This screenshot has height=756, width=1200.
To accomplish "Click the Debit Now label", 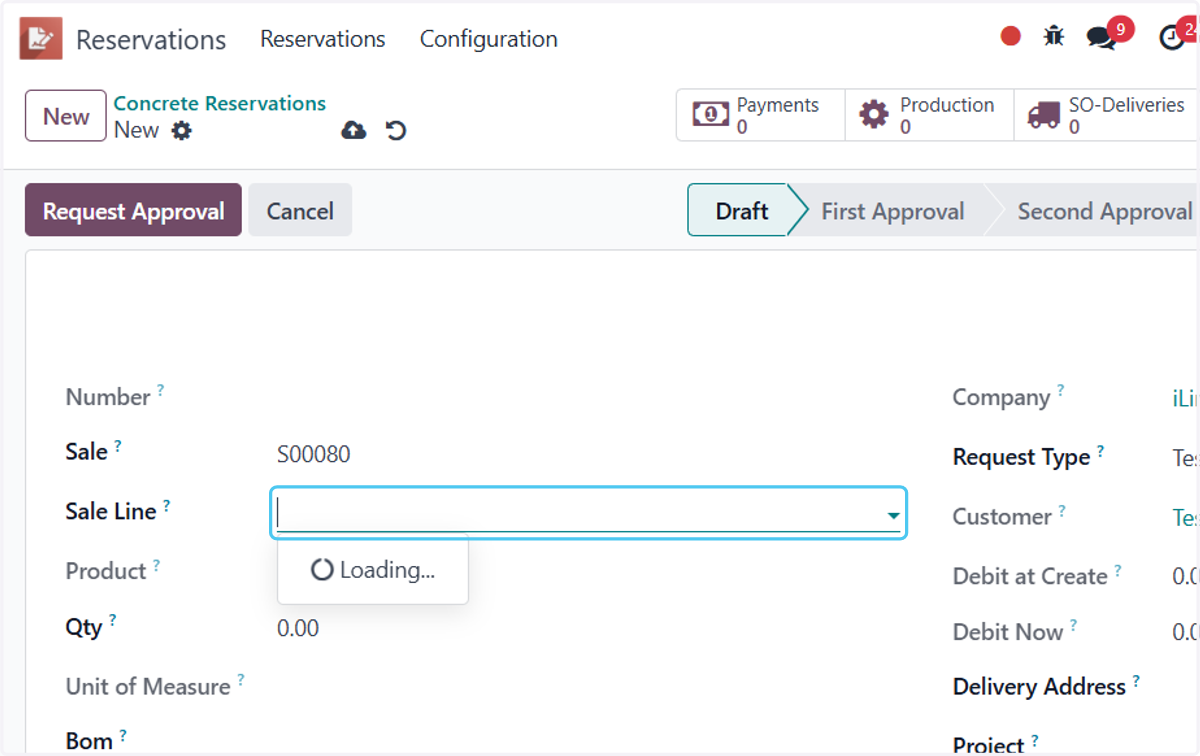I will [x=1008, y=632].
